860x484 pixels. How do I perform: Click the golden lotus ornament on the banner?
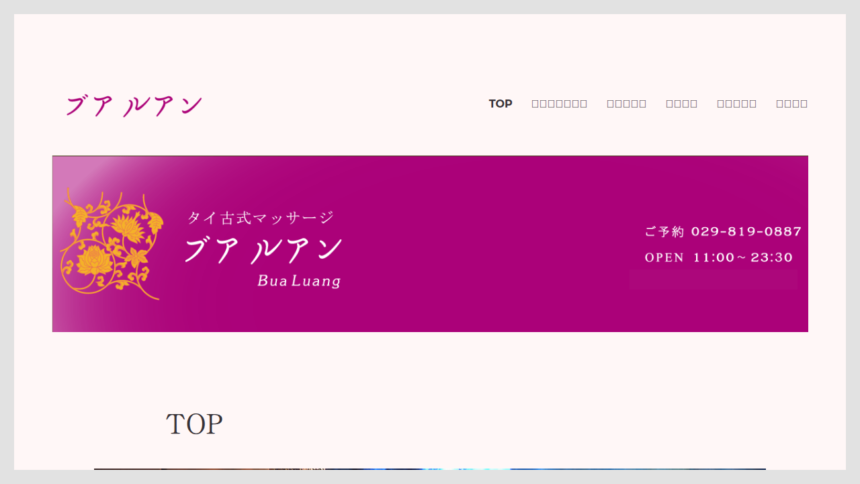click(x=111, y=244)
